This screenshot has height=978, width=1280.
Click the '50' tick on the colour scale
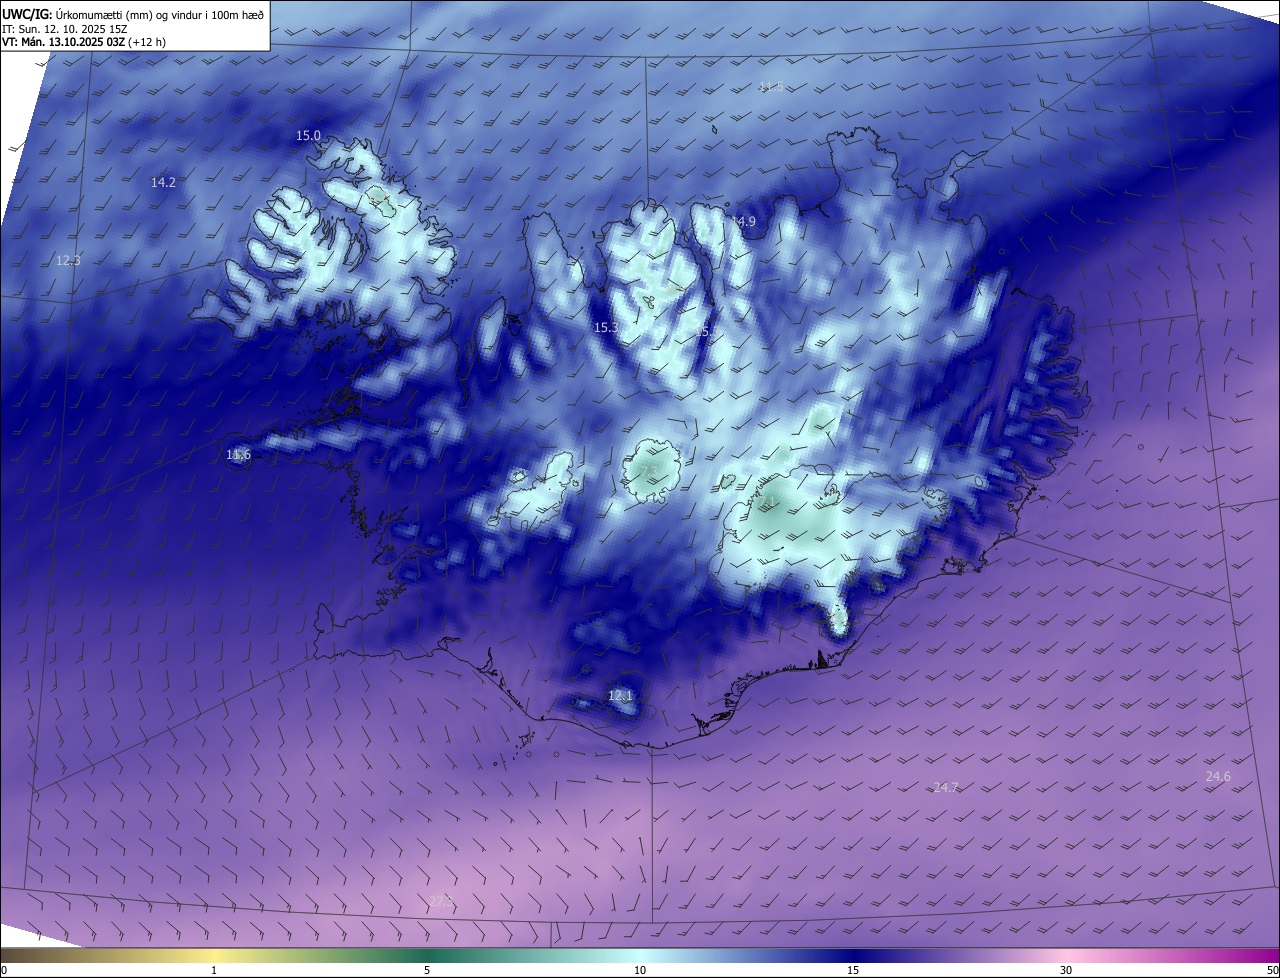point(1272,970)
